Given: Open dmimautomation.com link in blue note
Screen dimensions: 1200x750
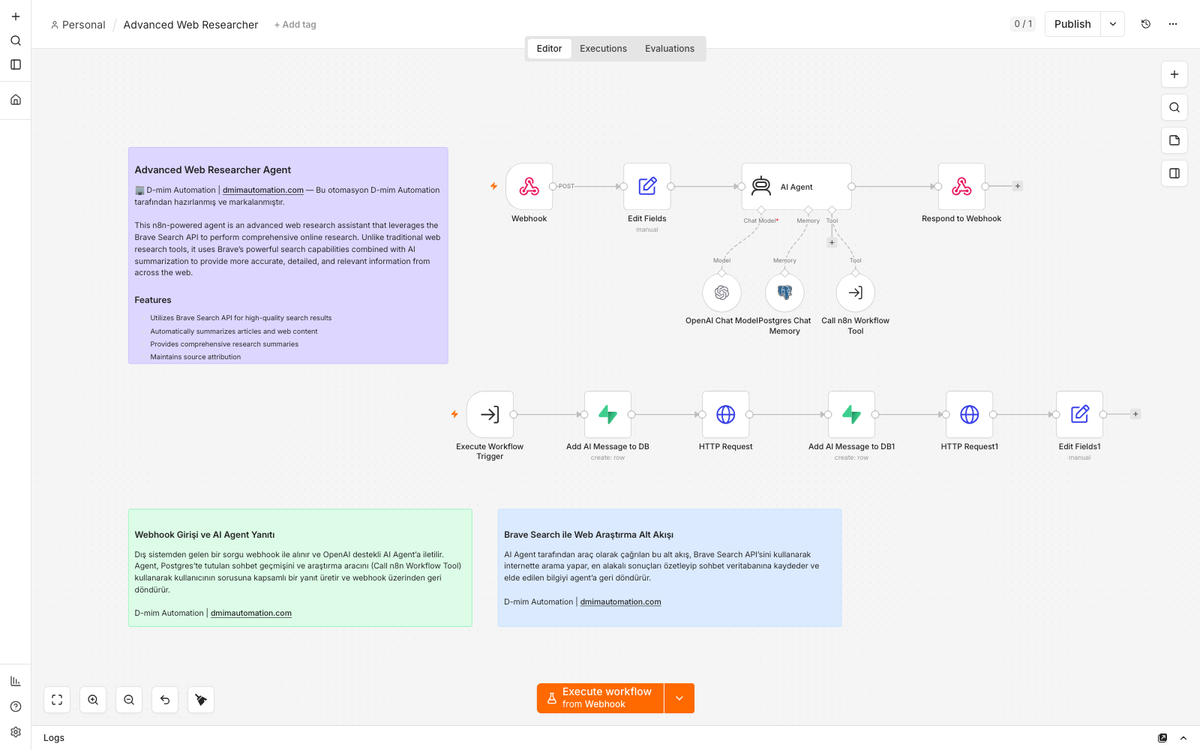Looking at the screenshot, I should coord(621,602).
